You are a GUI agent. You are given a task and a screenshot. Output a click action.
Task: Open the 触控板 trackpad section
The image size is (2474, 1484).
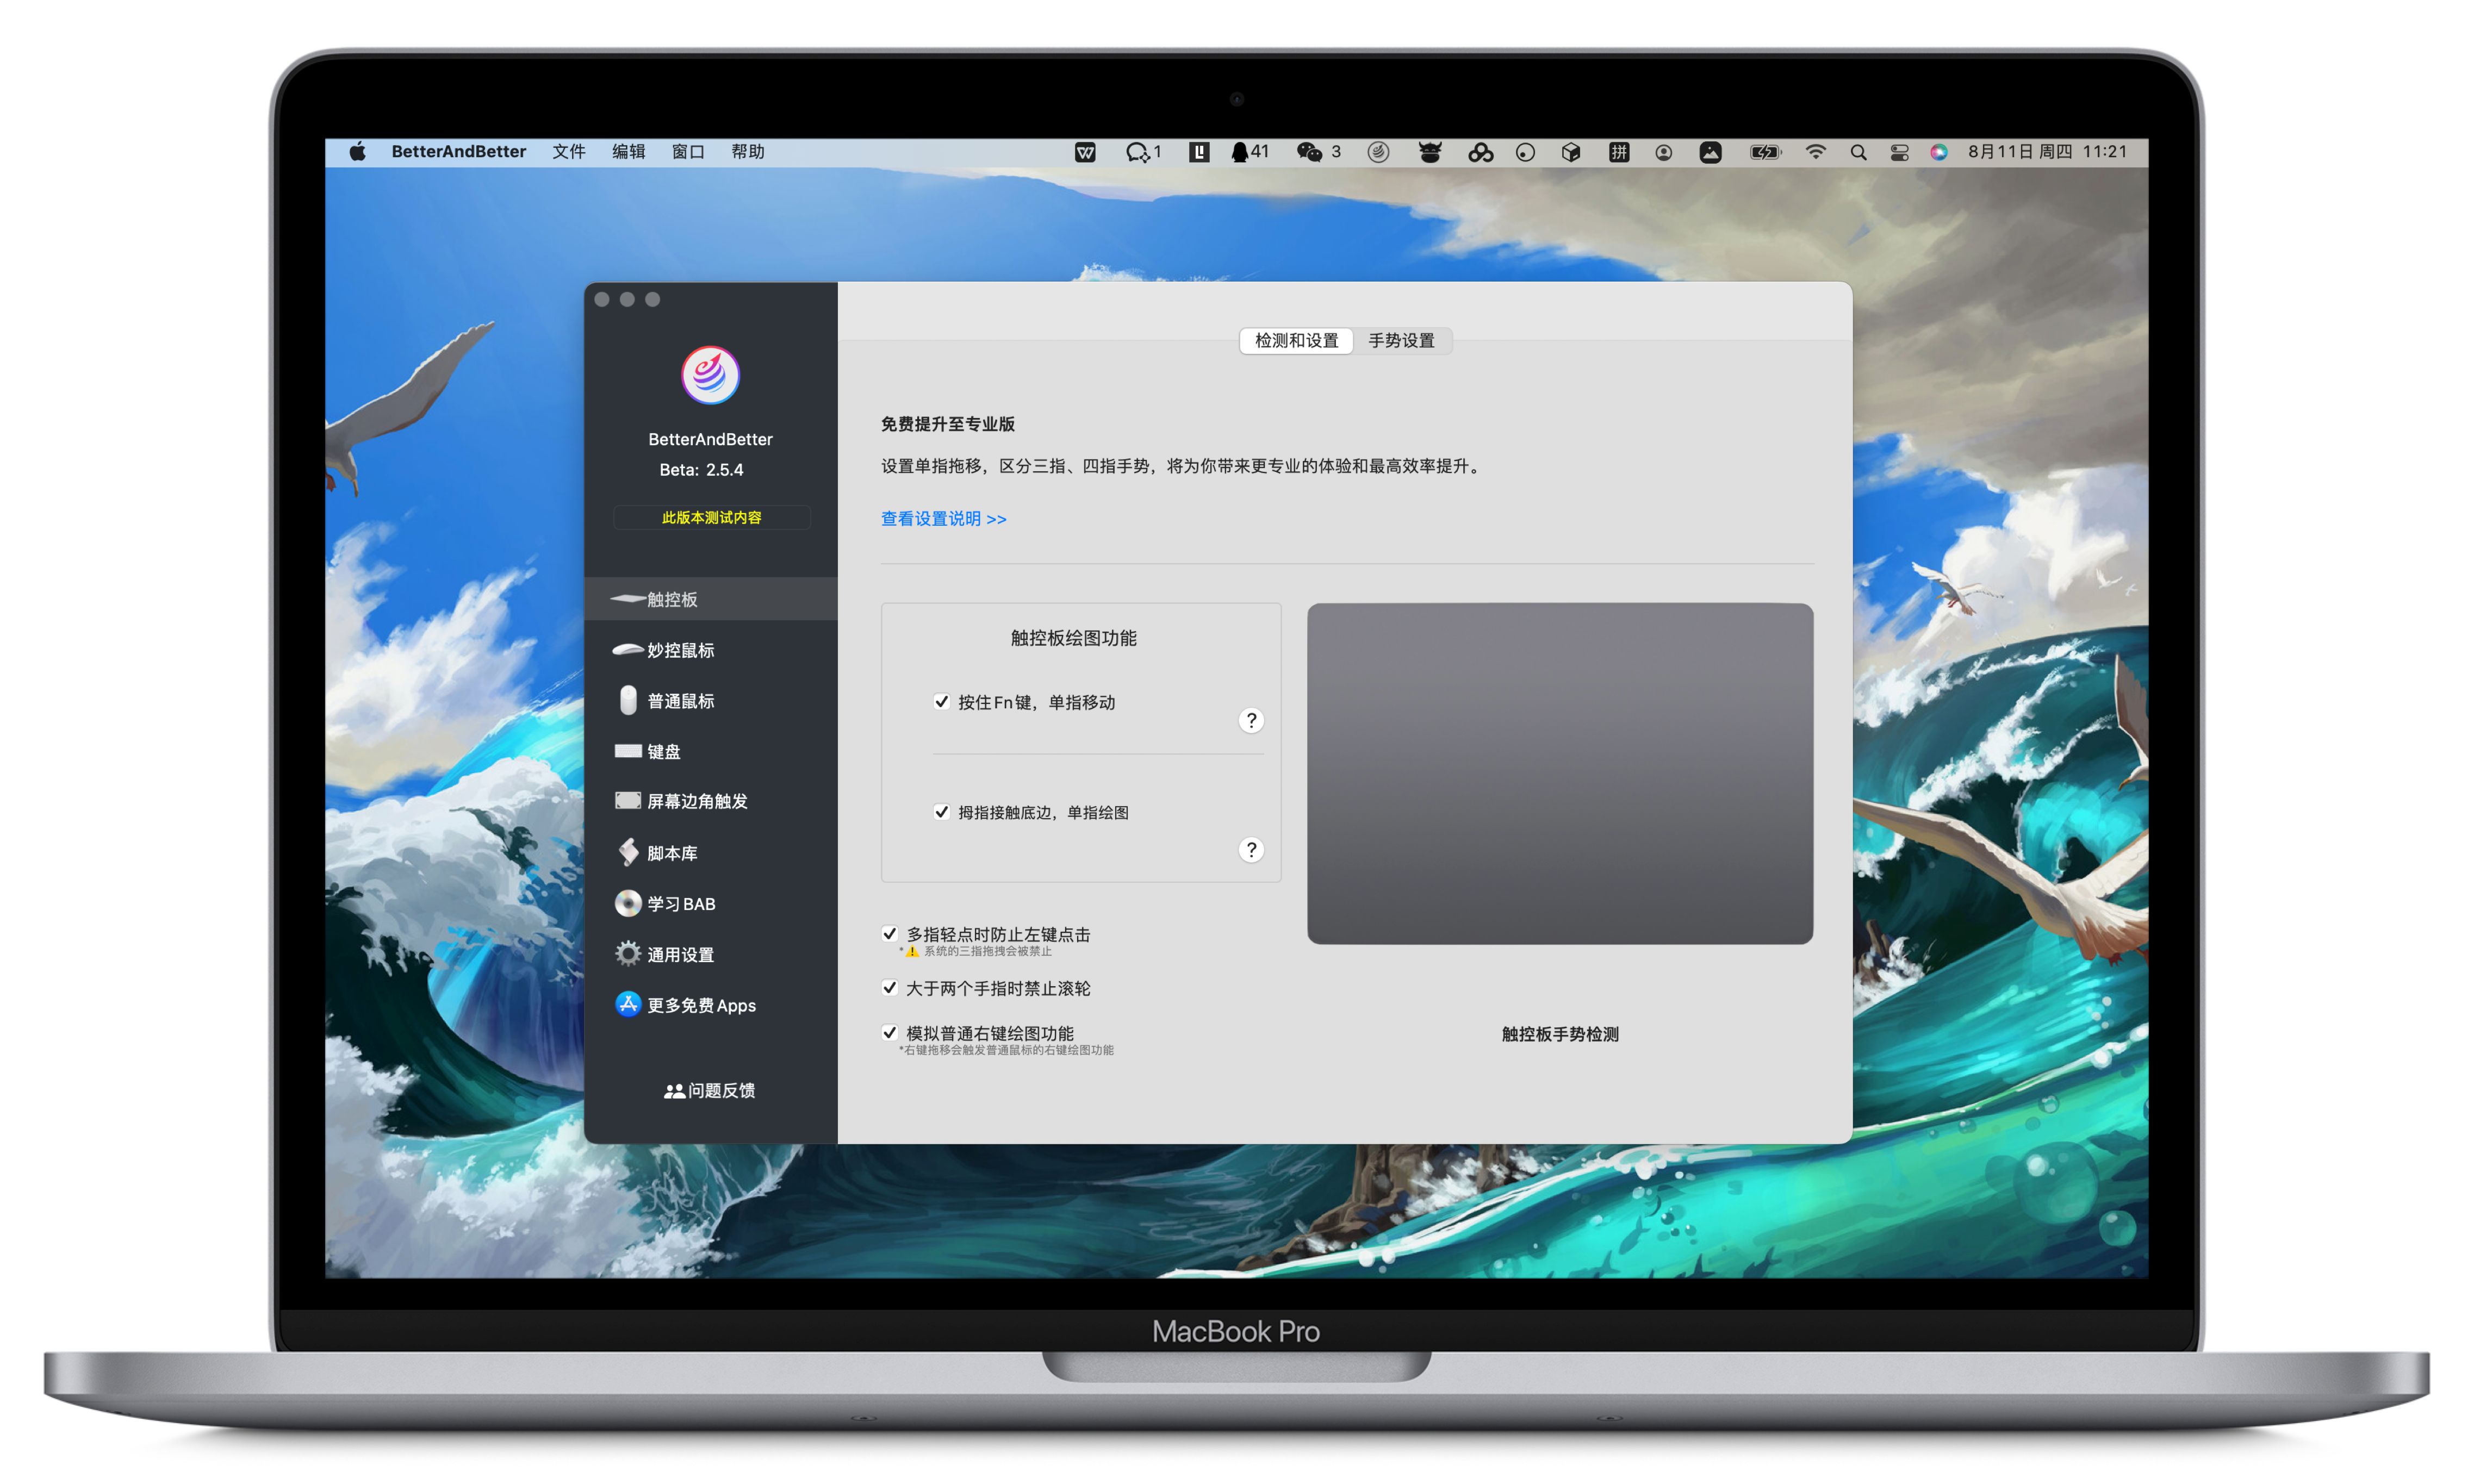click(710, 599)
